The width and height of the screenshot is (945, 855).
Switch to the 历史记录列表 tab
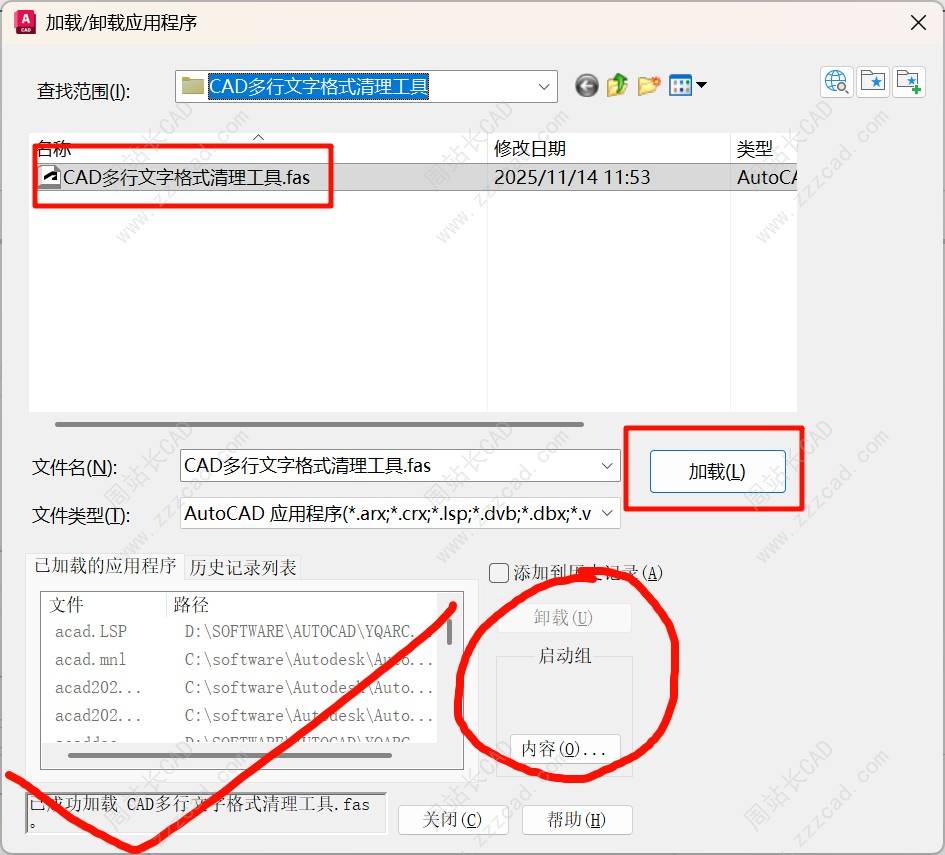point(243,567)
